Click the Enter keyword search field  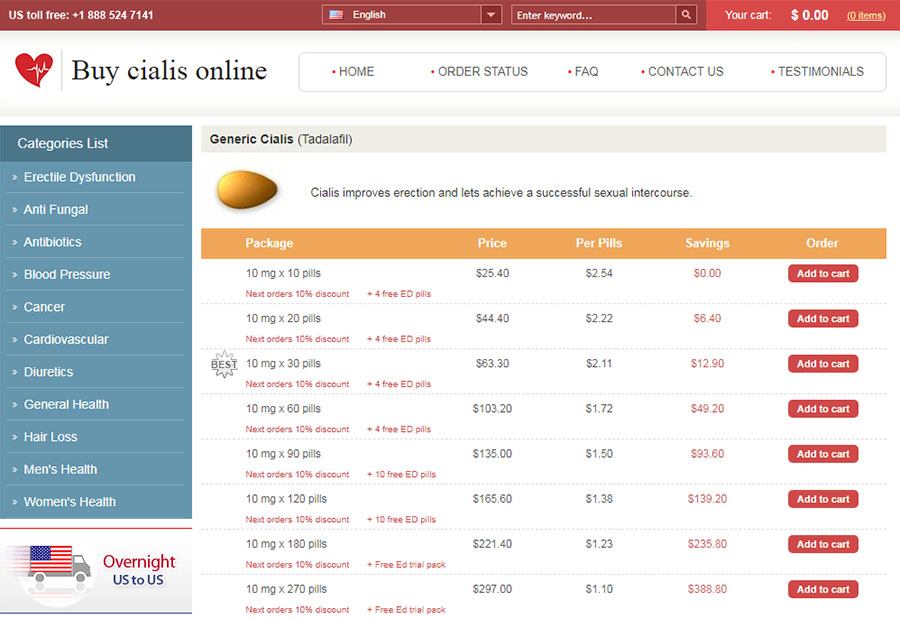pos(593,15)
